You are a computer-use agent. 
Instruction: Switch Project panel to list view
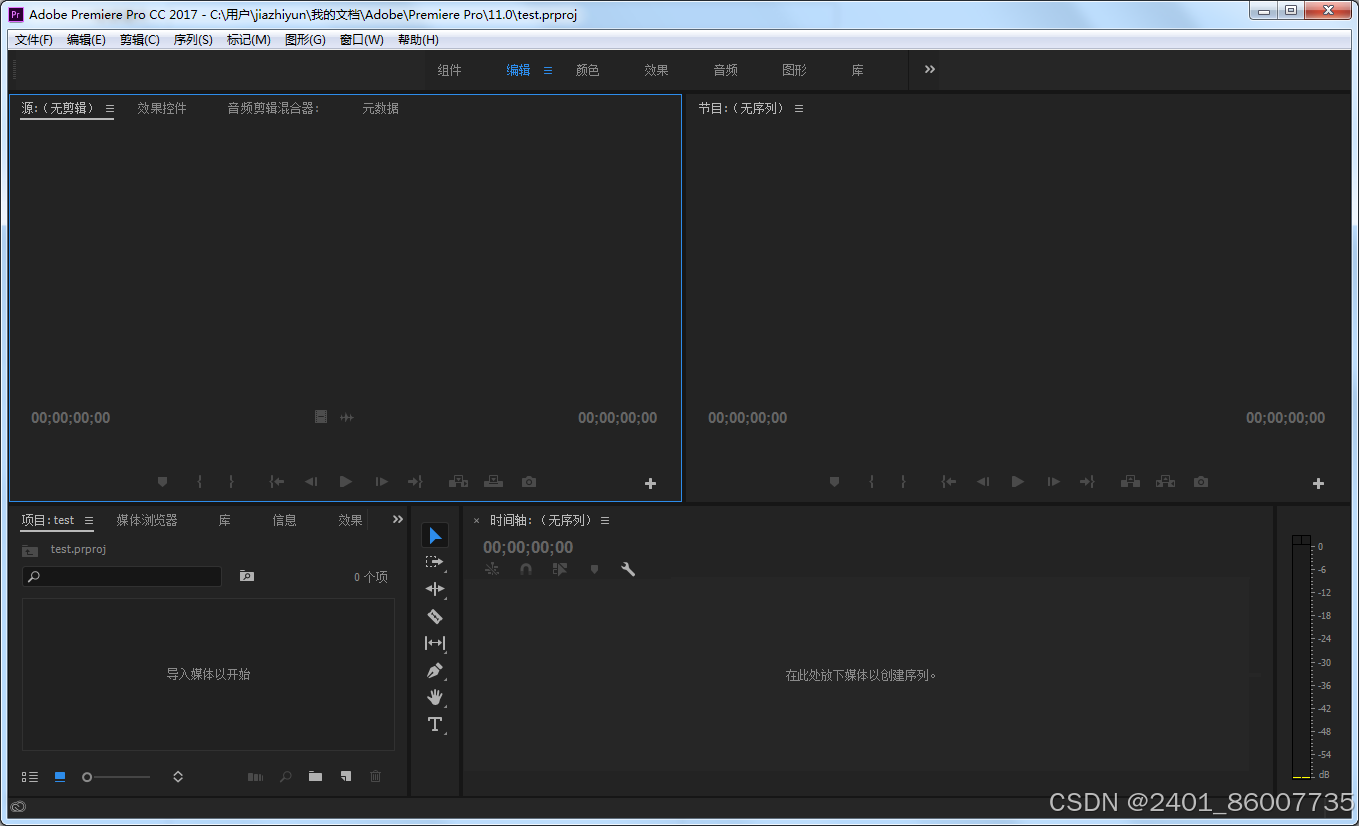click(x=30, y=777)
